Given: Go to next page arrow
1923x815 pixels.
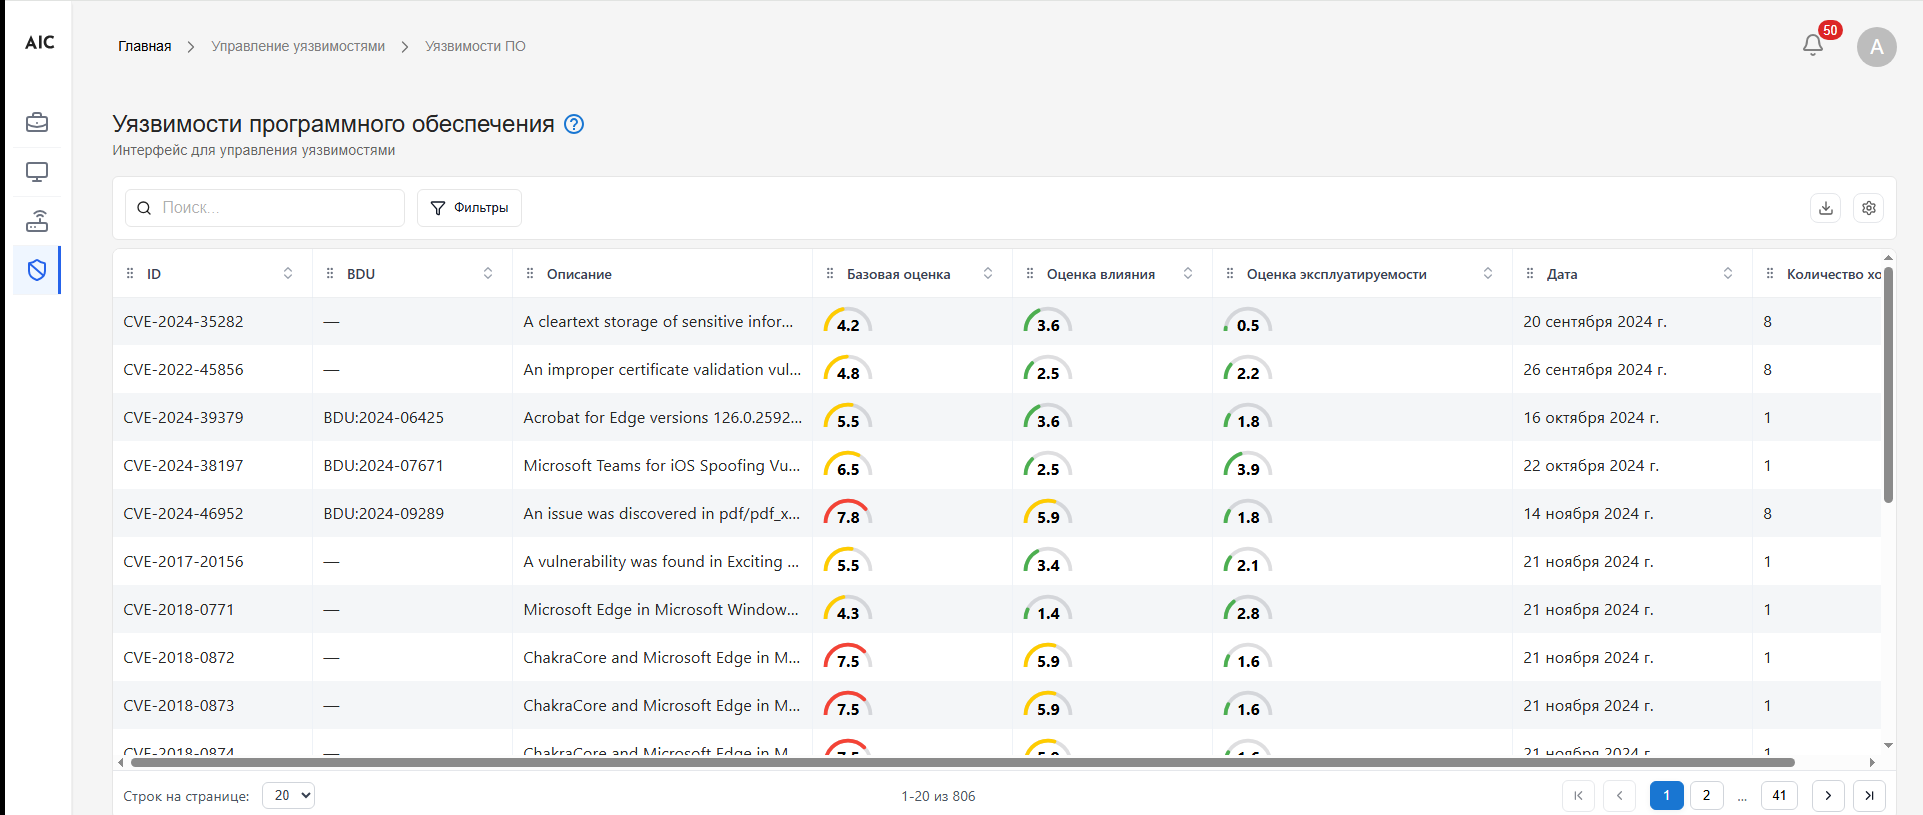Looking at the screenshot, I should (1827, 795).
